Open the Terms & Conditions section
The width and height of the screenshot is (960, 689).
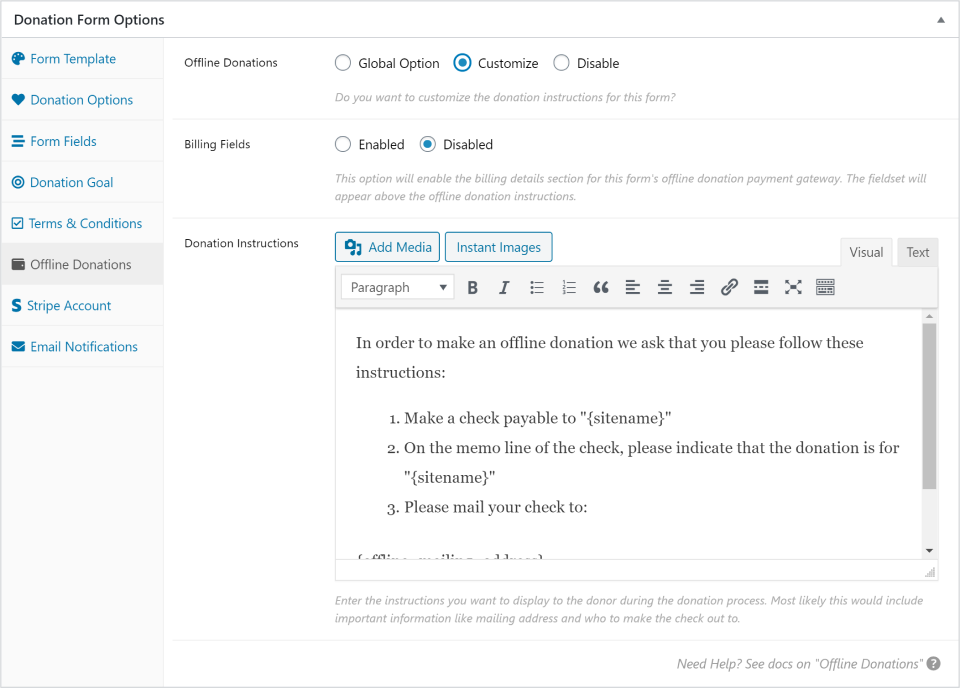82,223
